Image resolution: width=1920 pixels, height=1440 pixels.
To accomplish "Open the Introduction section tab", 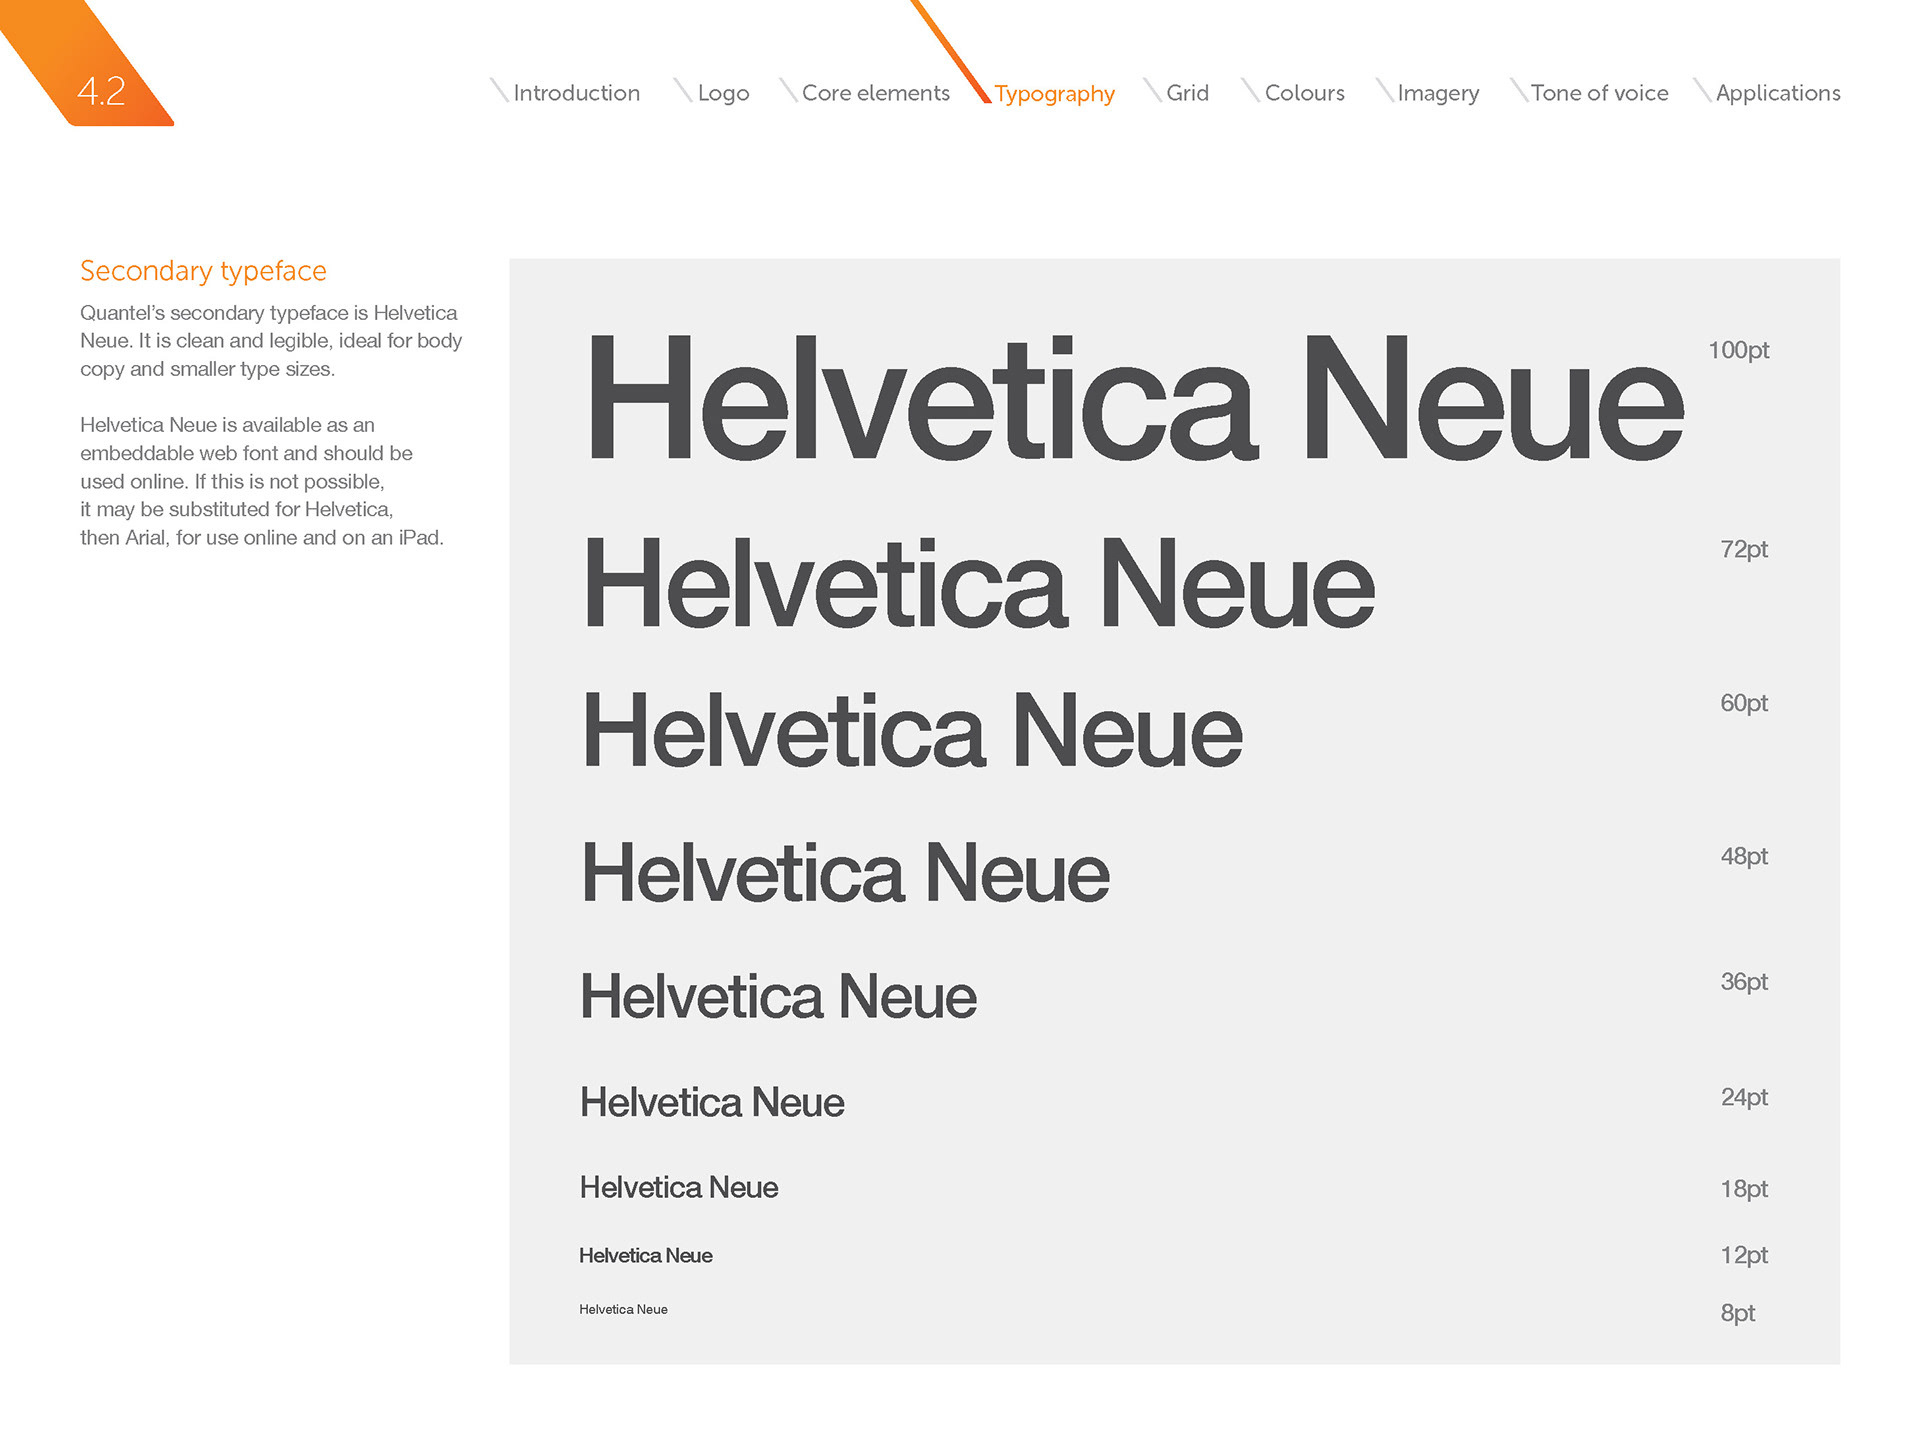I will click(x=576, y=93).
